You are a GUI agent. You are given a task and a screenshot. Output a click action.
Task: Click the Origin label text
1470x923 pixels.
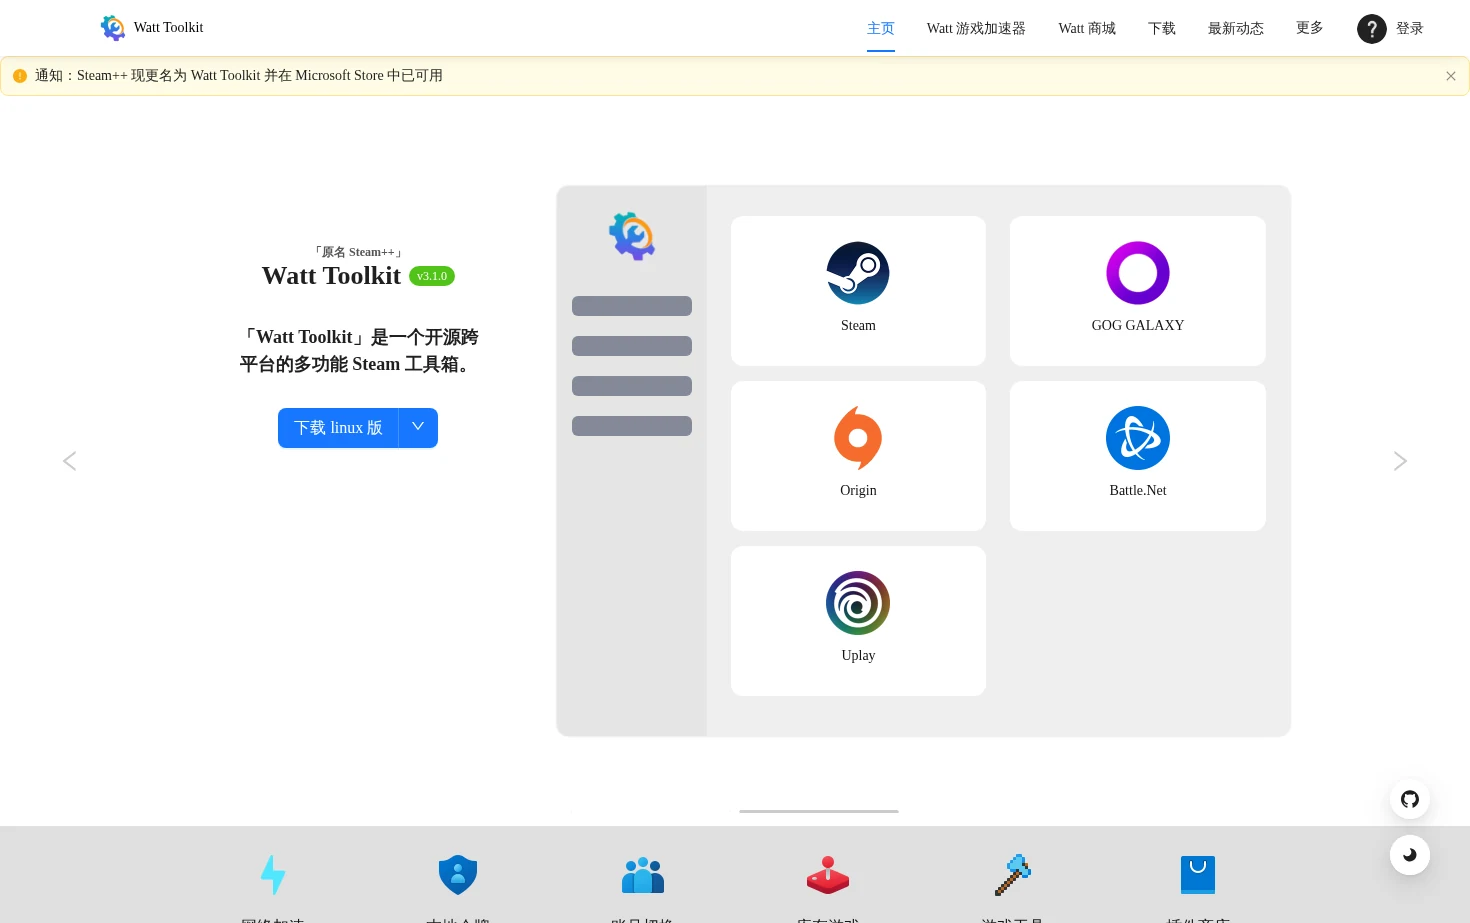858,491
